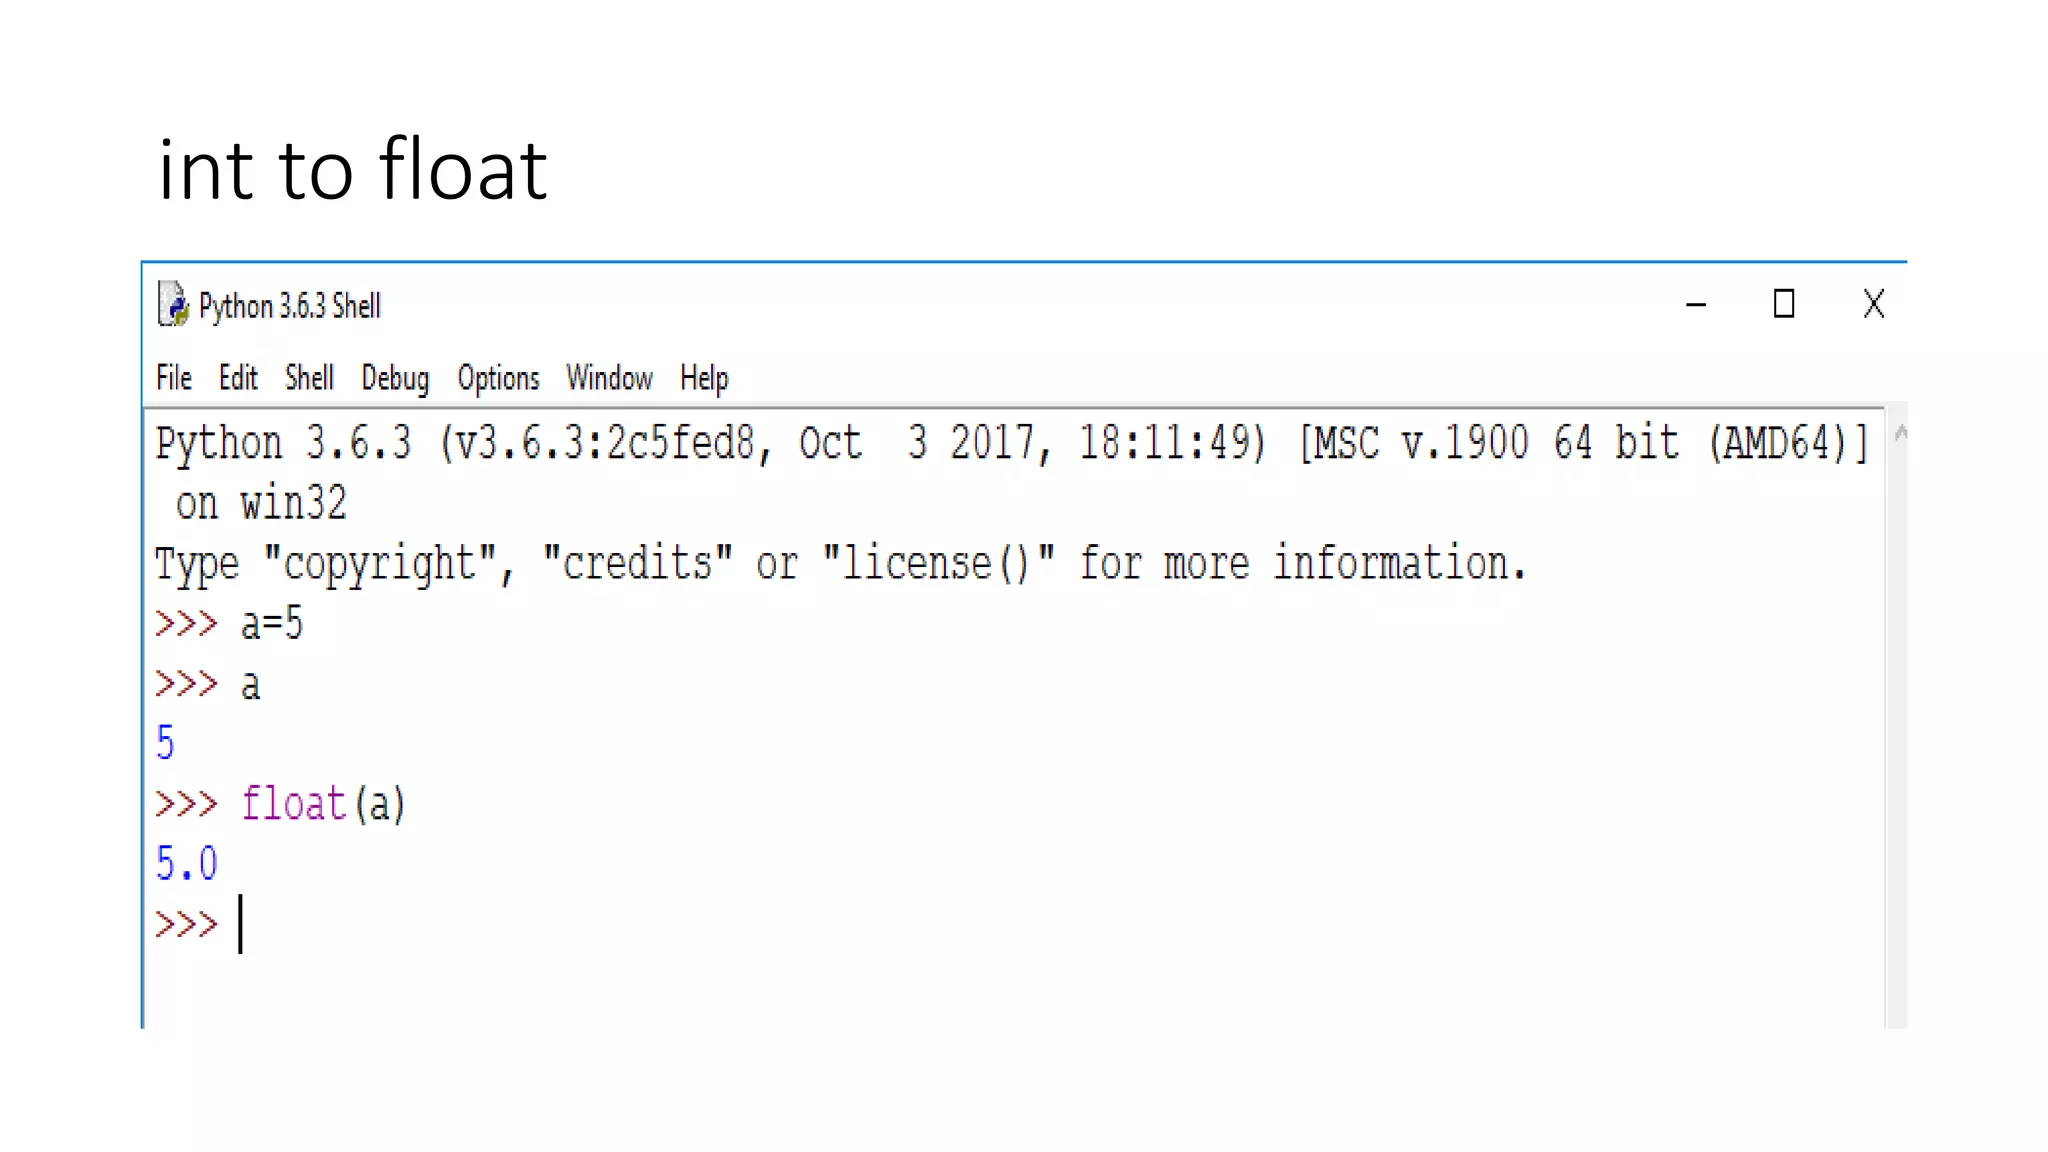Close the Python 3.6.3 Shell window
This screenshot has width=2048, height=1152.
[x=1874, y=304]
